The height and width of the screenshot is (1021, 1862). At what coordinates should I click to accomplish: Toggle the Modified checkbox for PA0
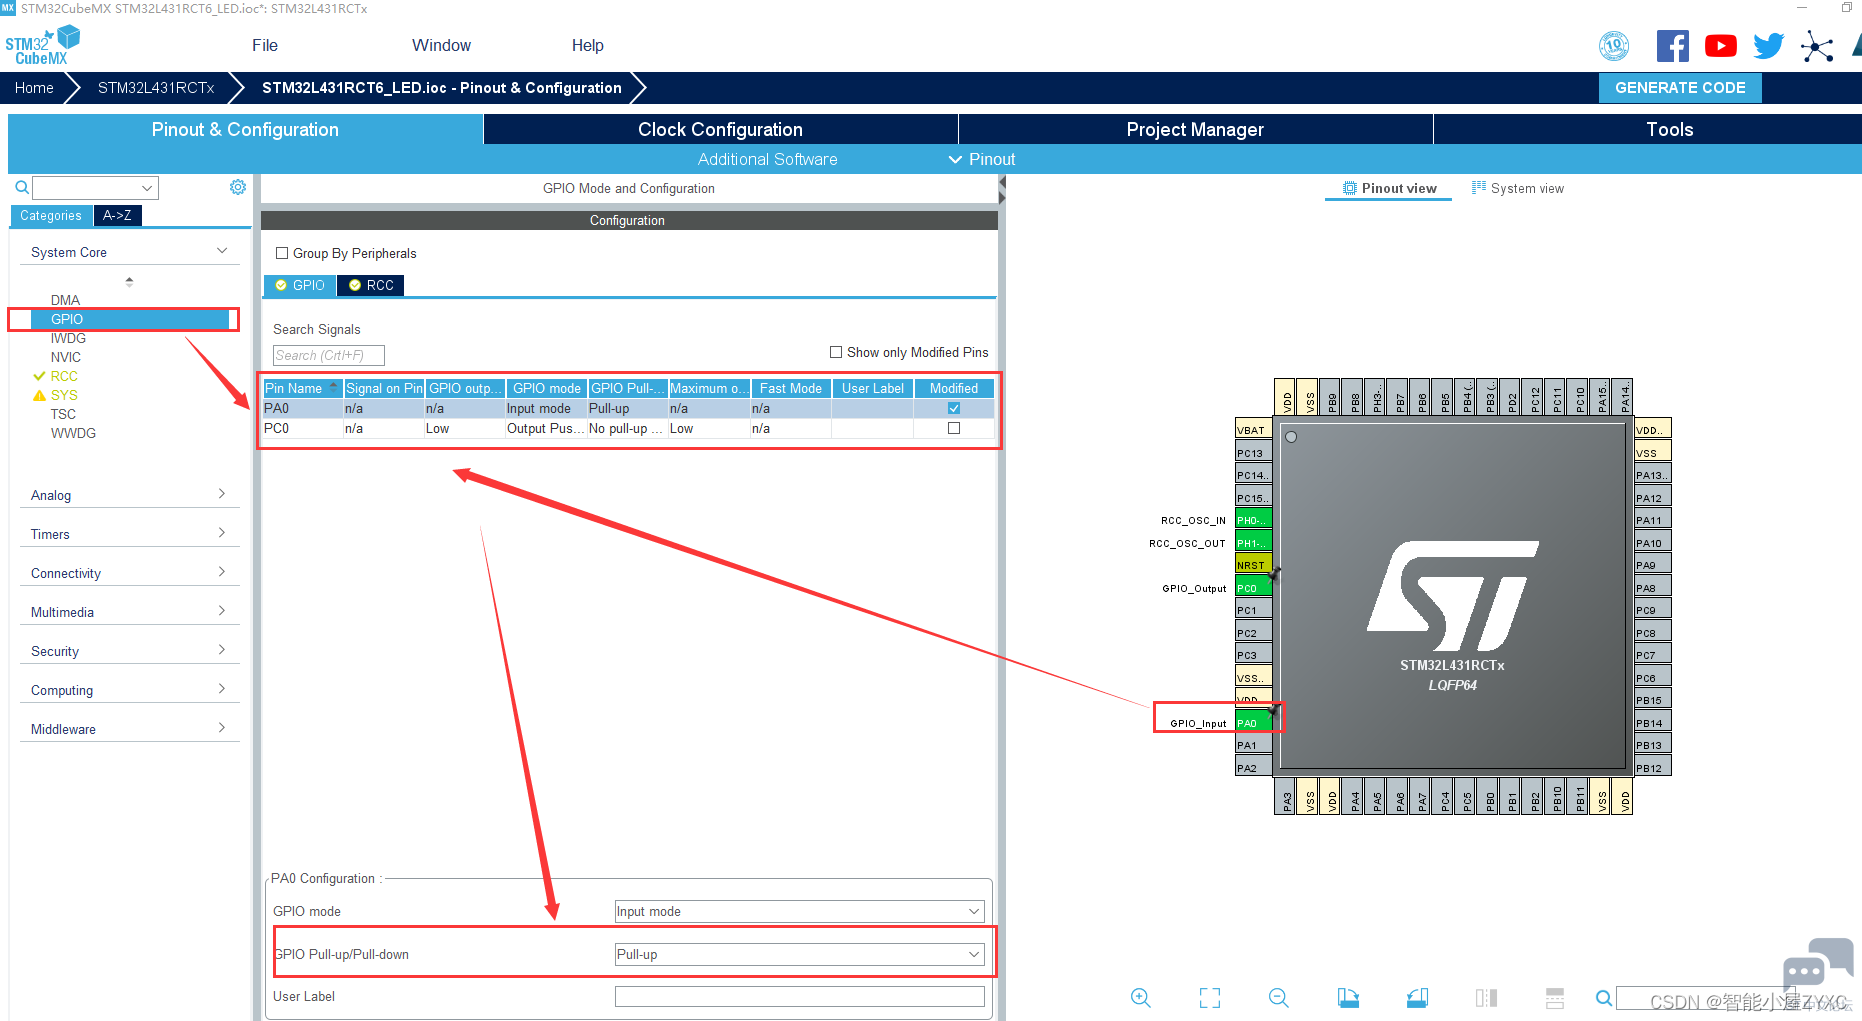[954, 408]
